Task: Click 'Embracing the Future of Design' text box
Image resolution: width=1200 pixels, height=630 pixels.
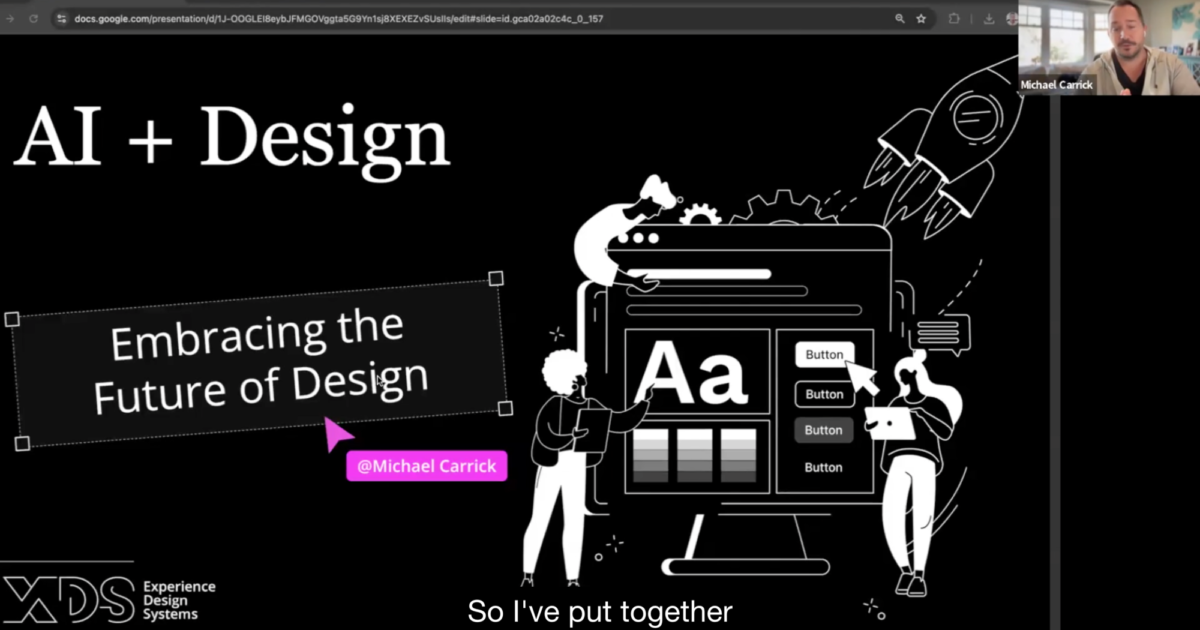Action: (x=260, y=361)
